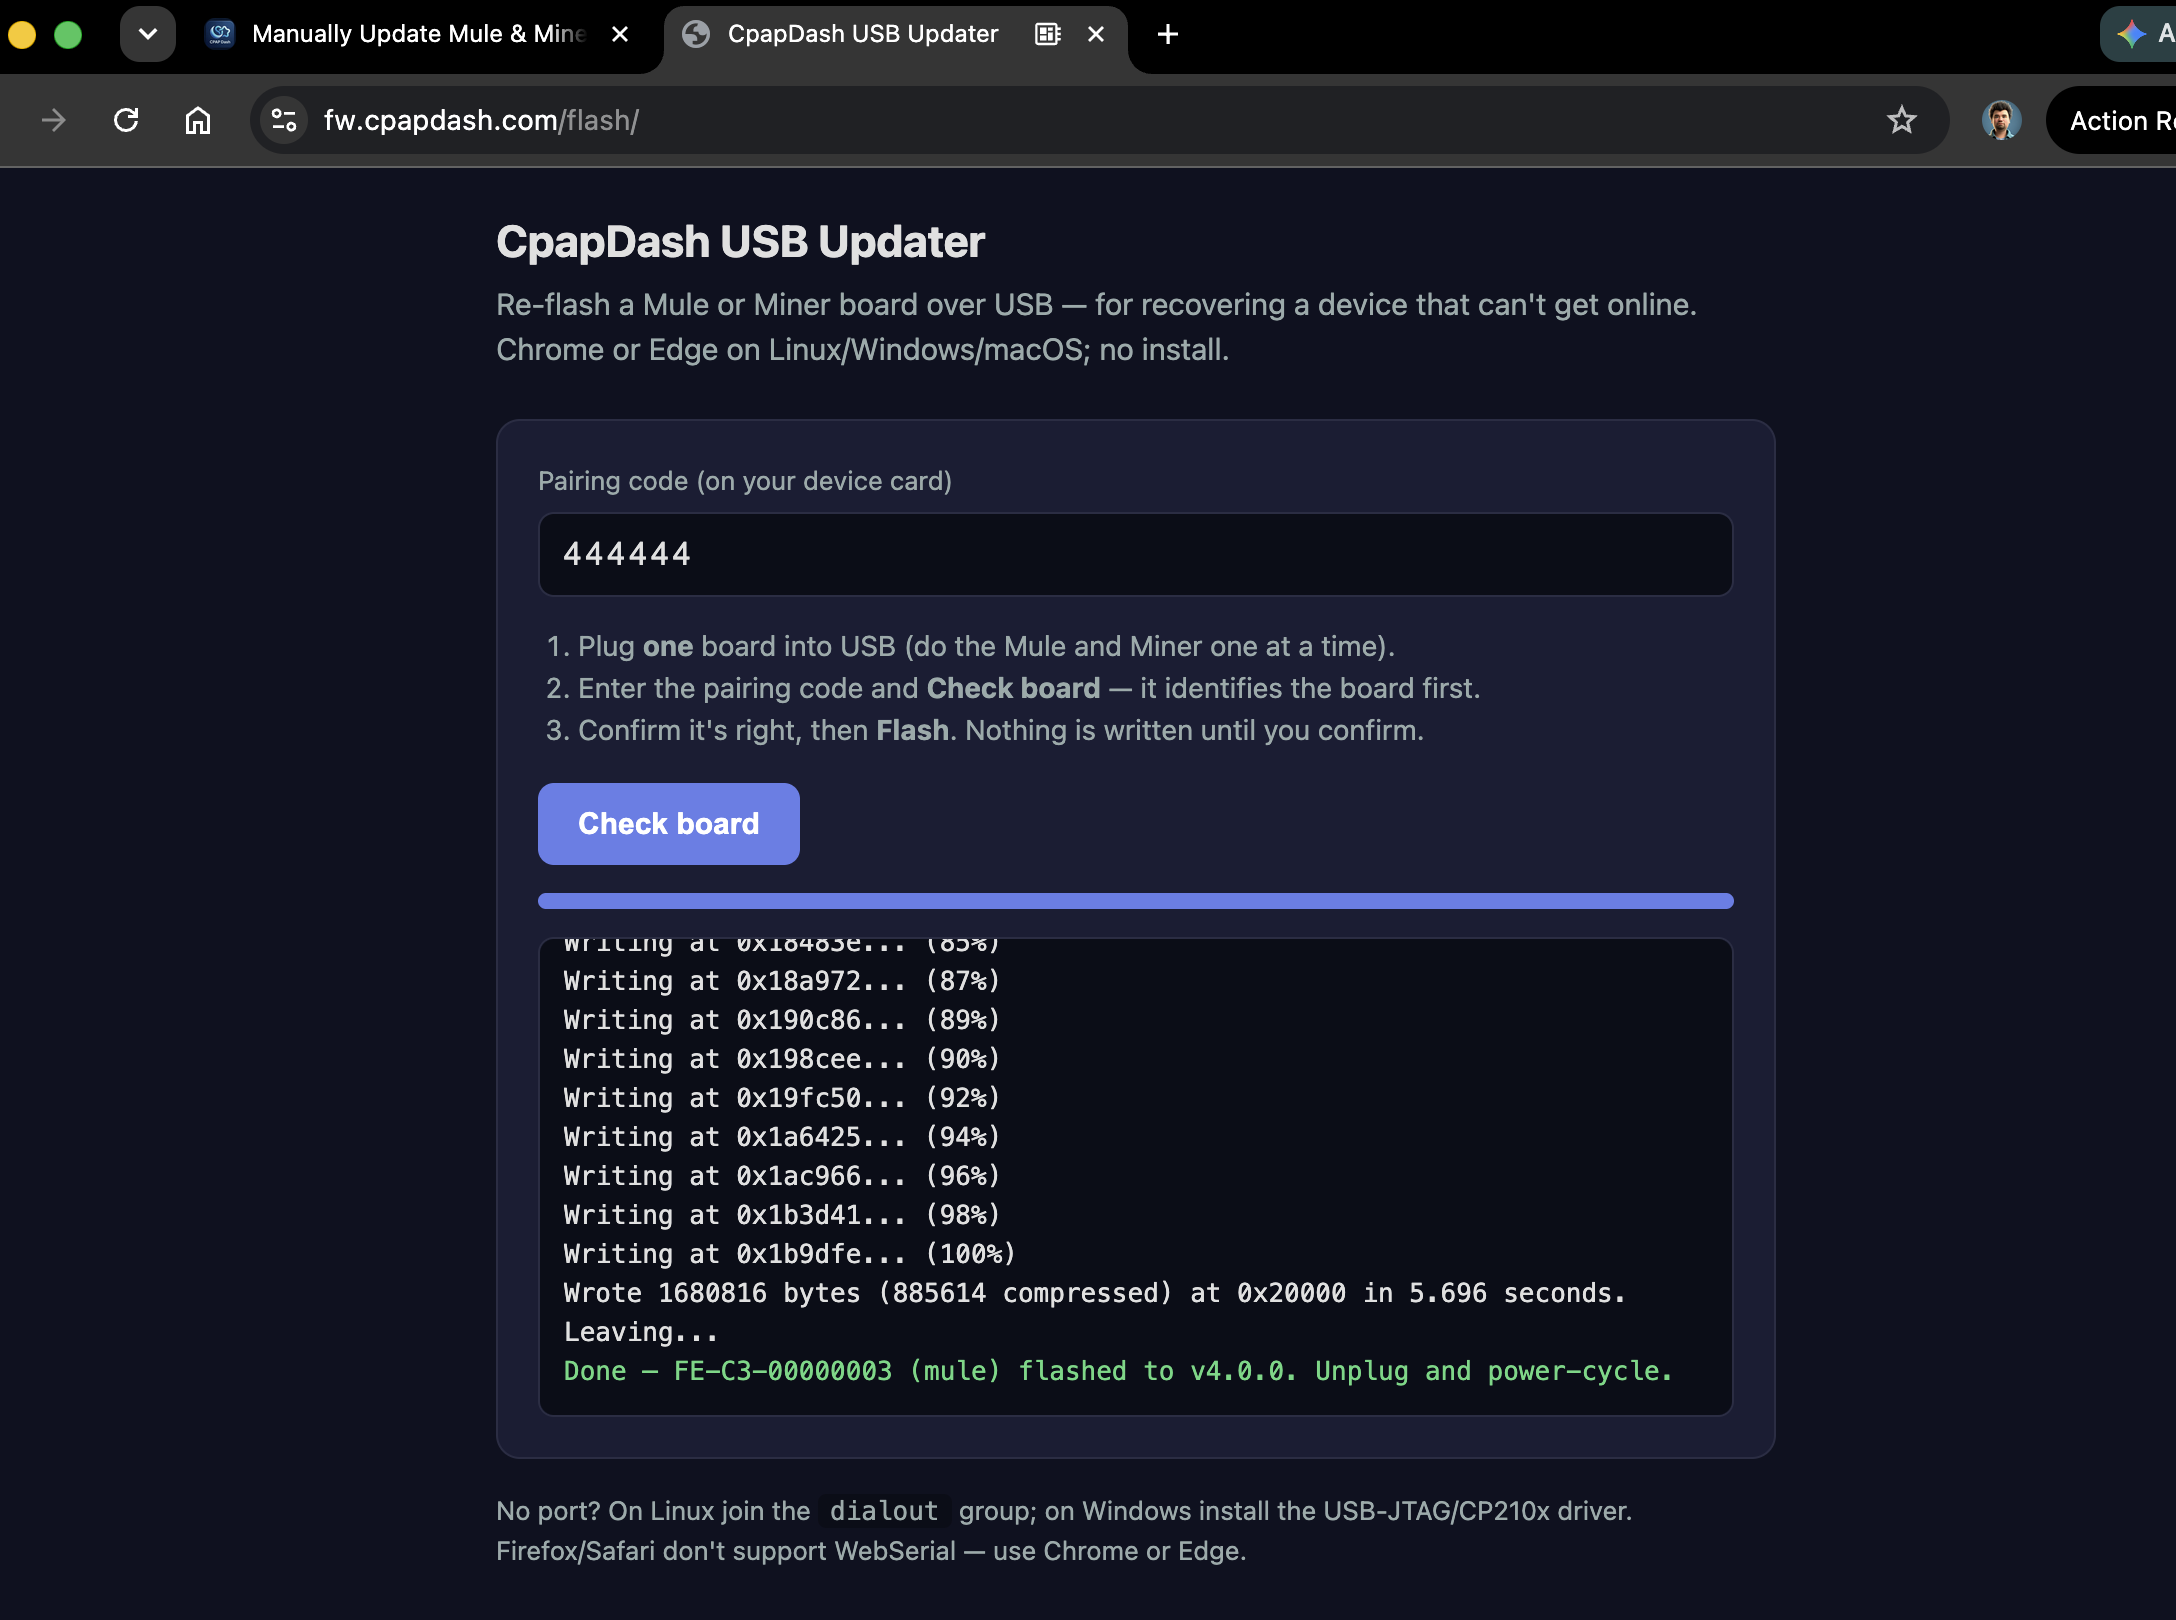Close the CpapDash USB Updater tab
2176x1620 pixels.
click(1096, 35)
